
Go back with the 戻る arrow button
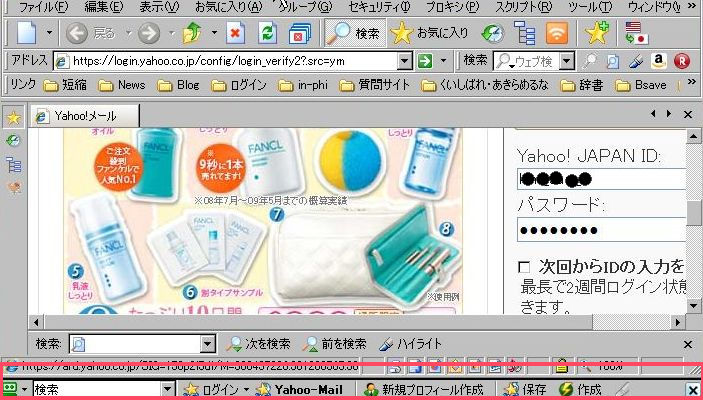click(x=90, y=33)
